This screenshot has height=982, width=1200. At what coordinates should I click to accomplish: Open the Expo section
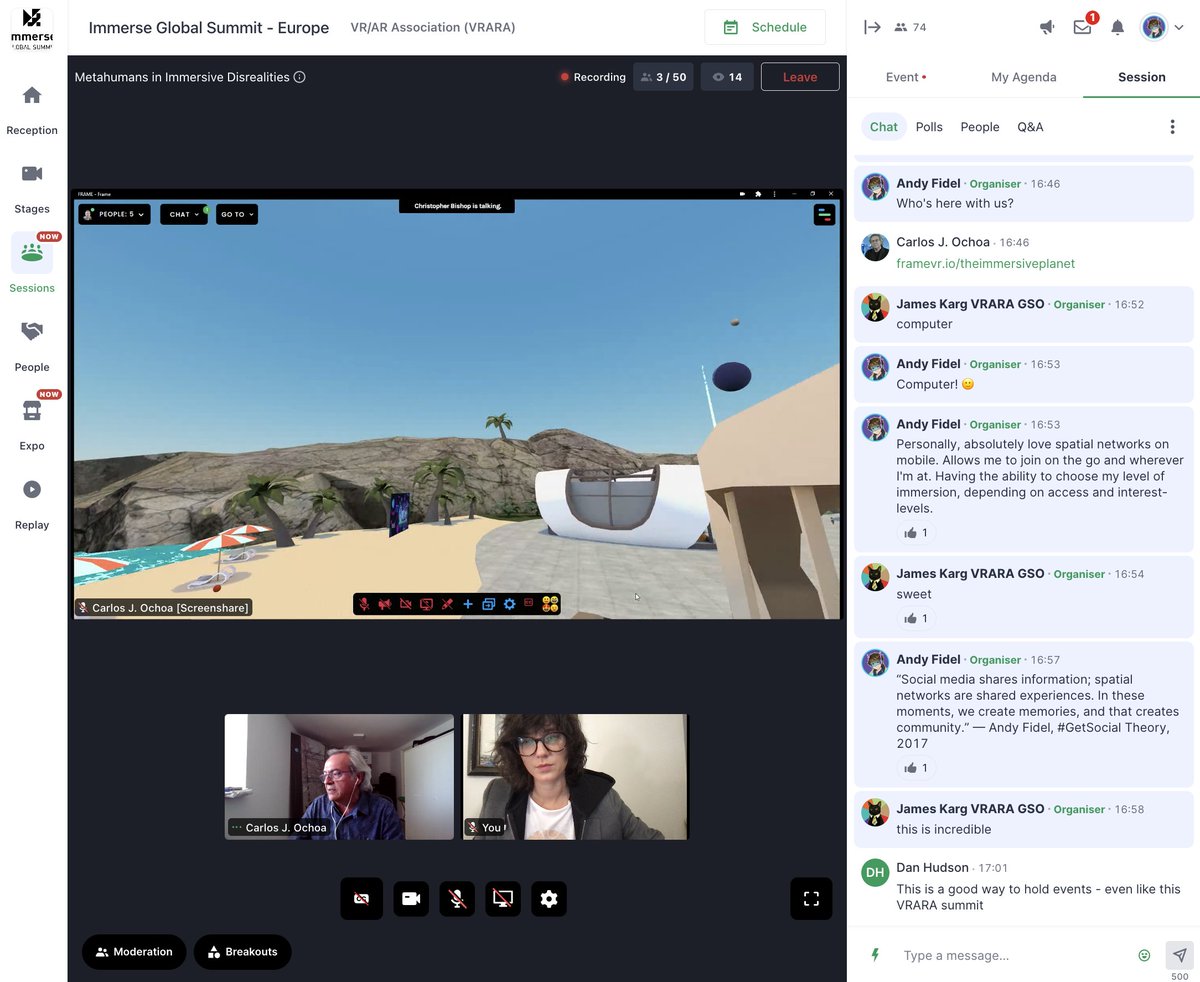click(x=32, y=425)
